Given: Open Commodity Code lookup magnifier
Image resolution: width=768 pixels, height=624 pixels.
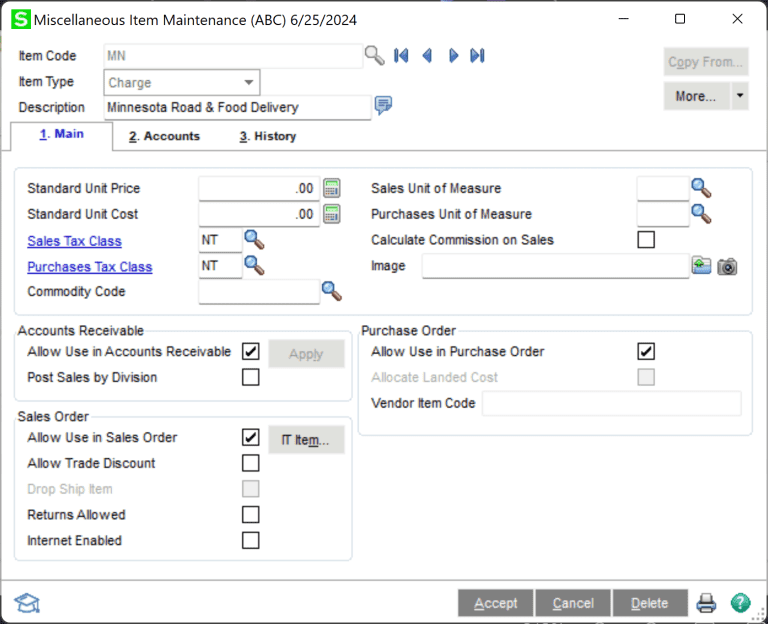Looking at the screenshot, I should [x=331, y=291].
